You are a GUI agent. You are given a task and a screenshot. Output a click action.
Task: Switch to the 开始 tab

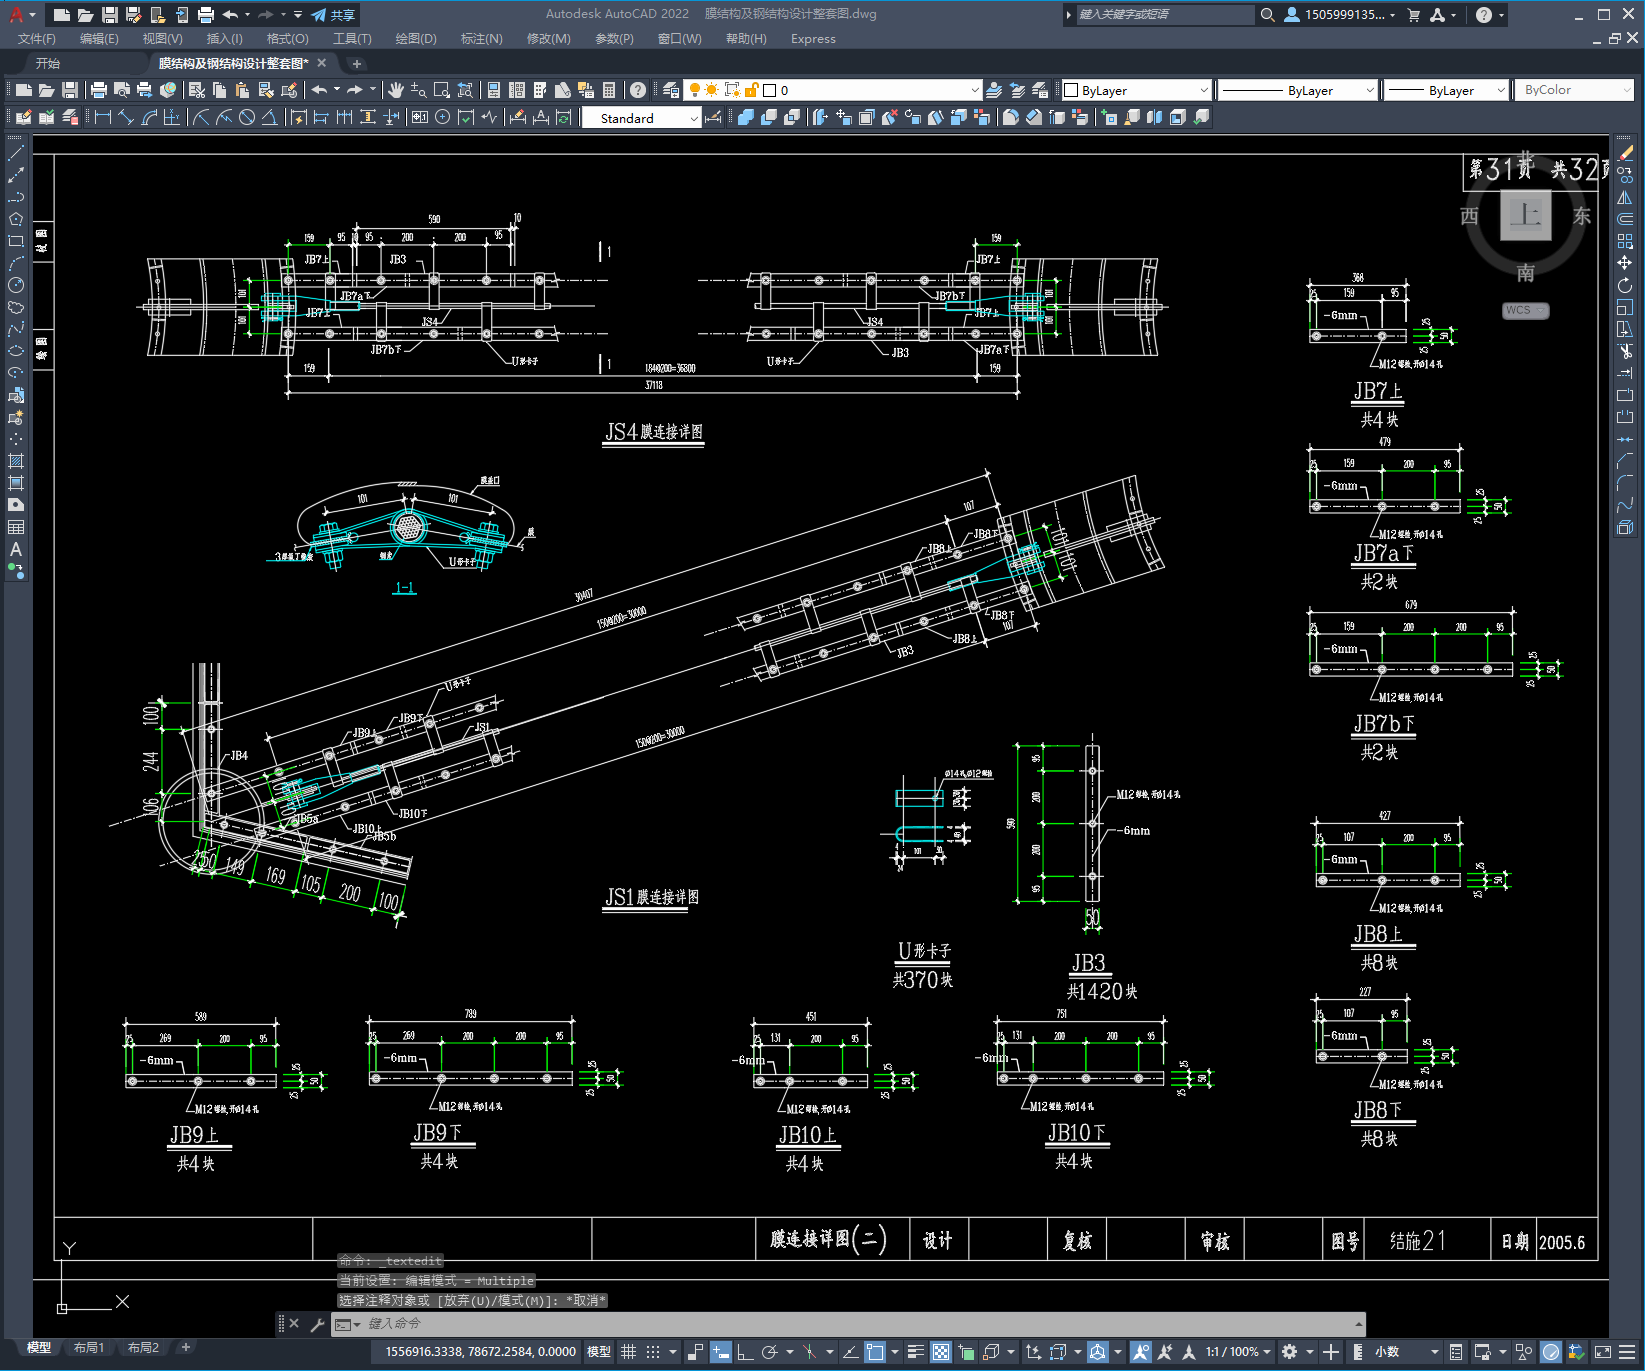pos(48,63)
